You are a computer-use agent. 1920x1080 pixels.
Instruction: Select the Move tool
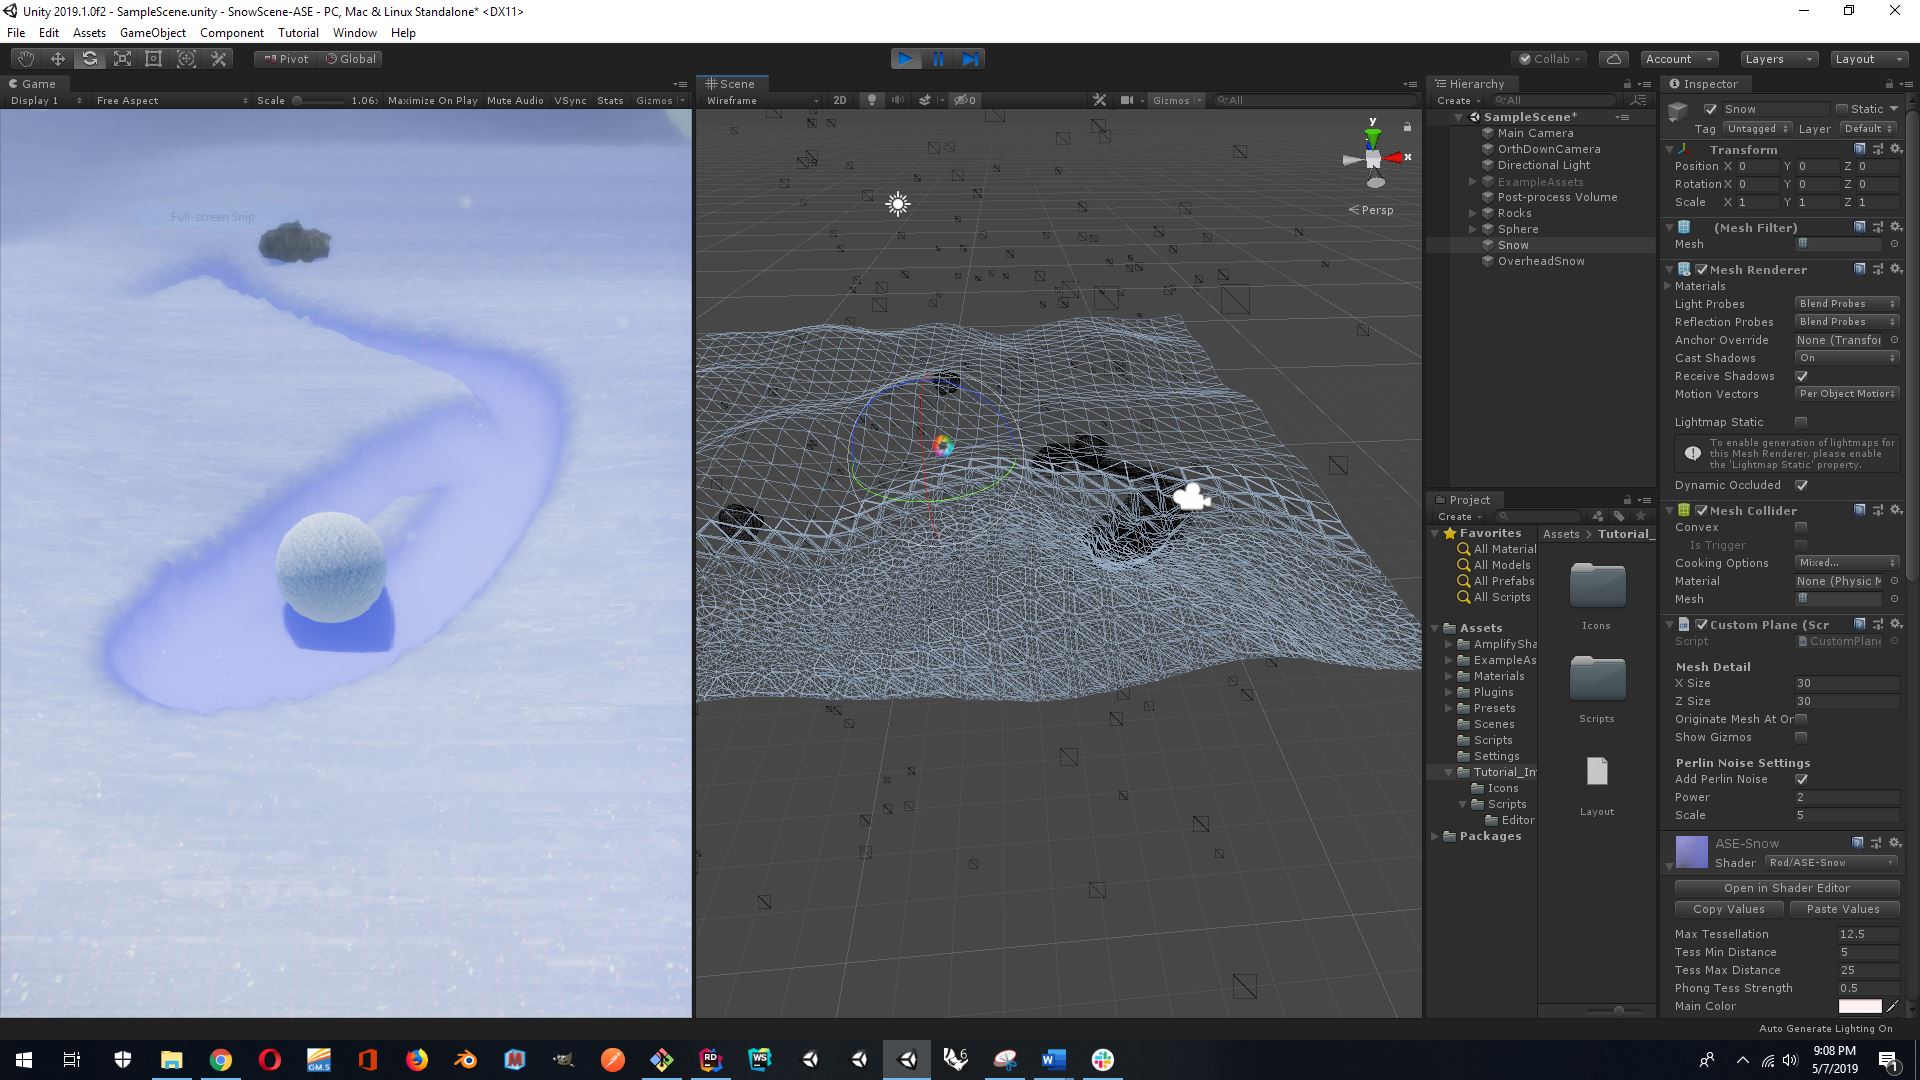point(57,59)
